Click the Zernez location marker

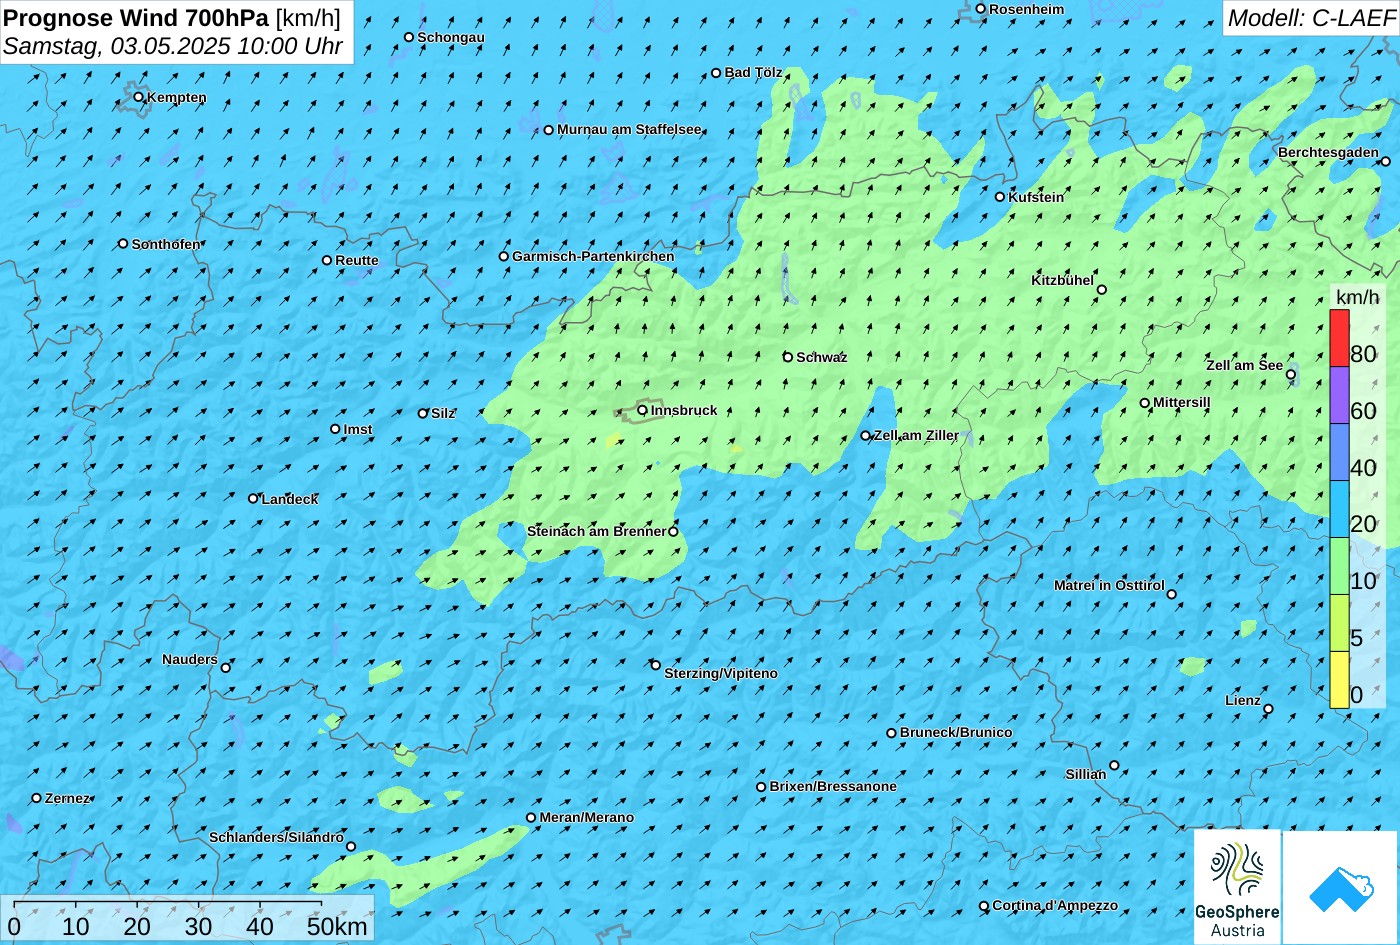pos(37,798)
